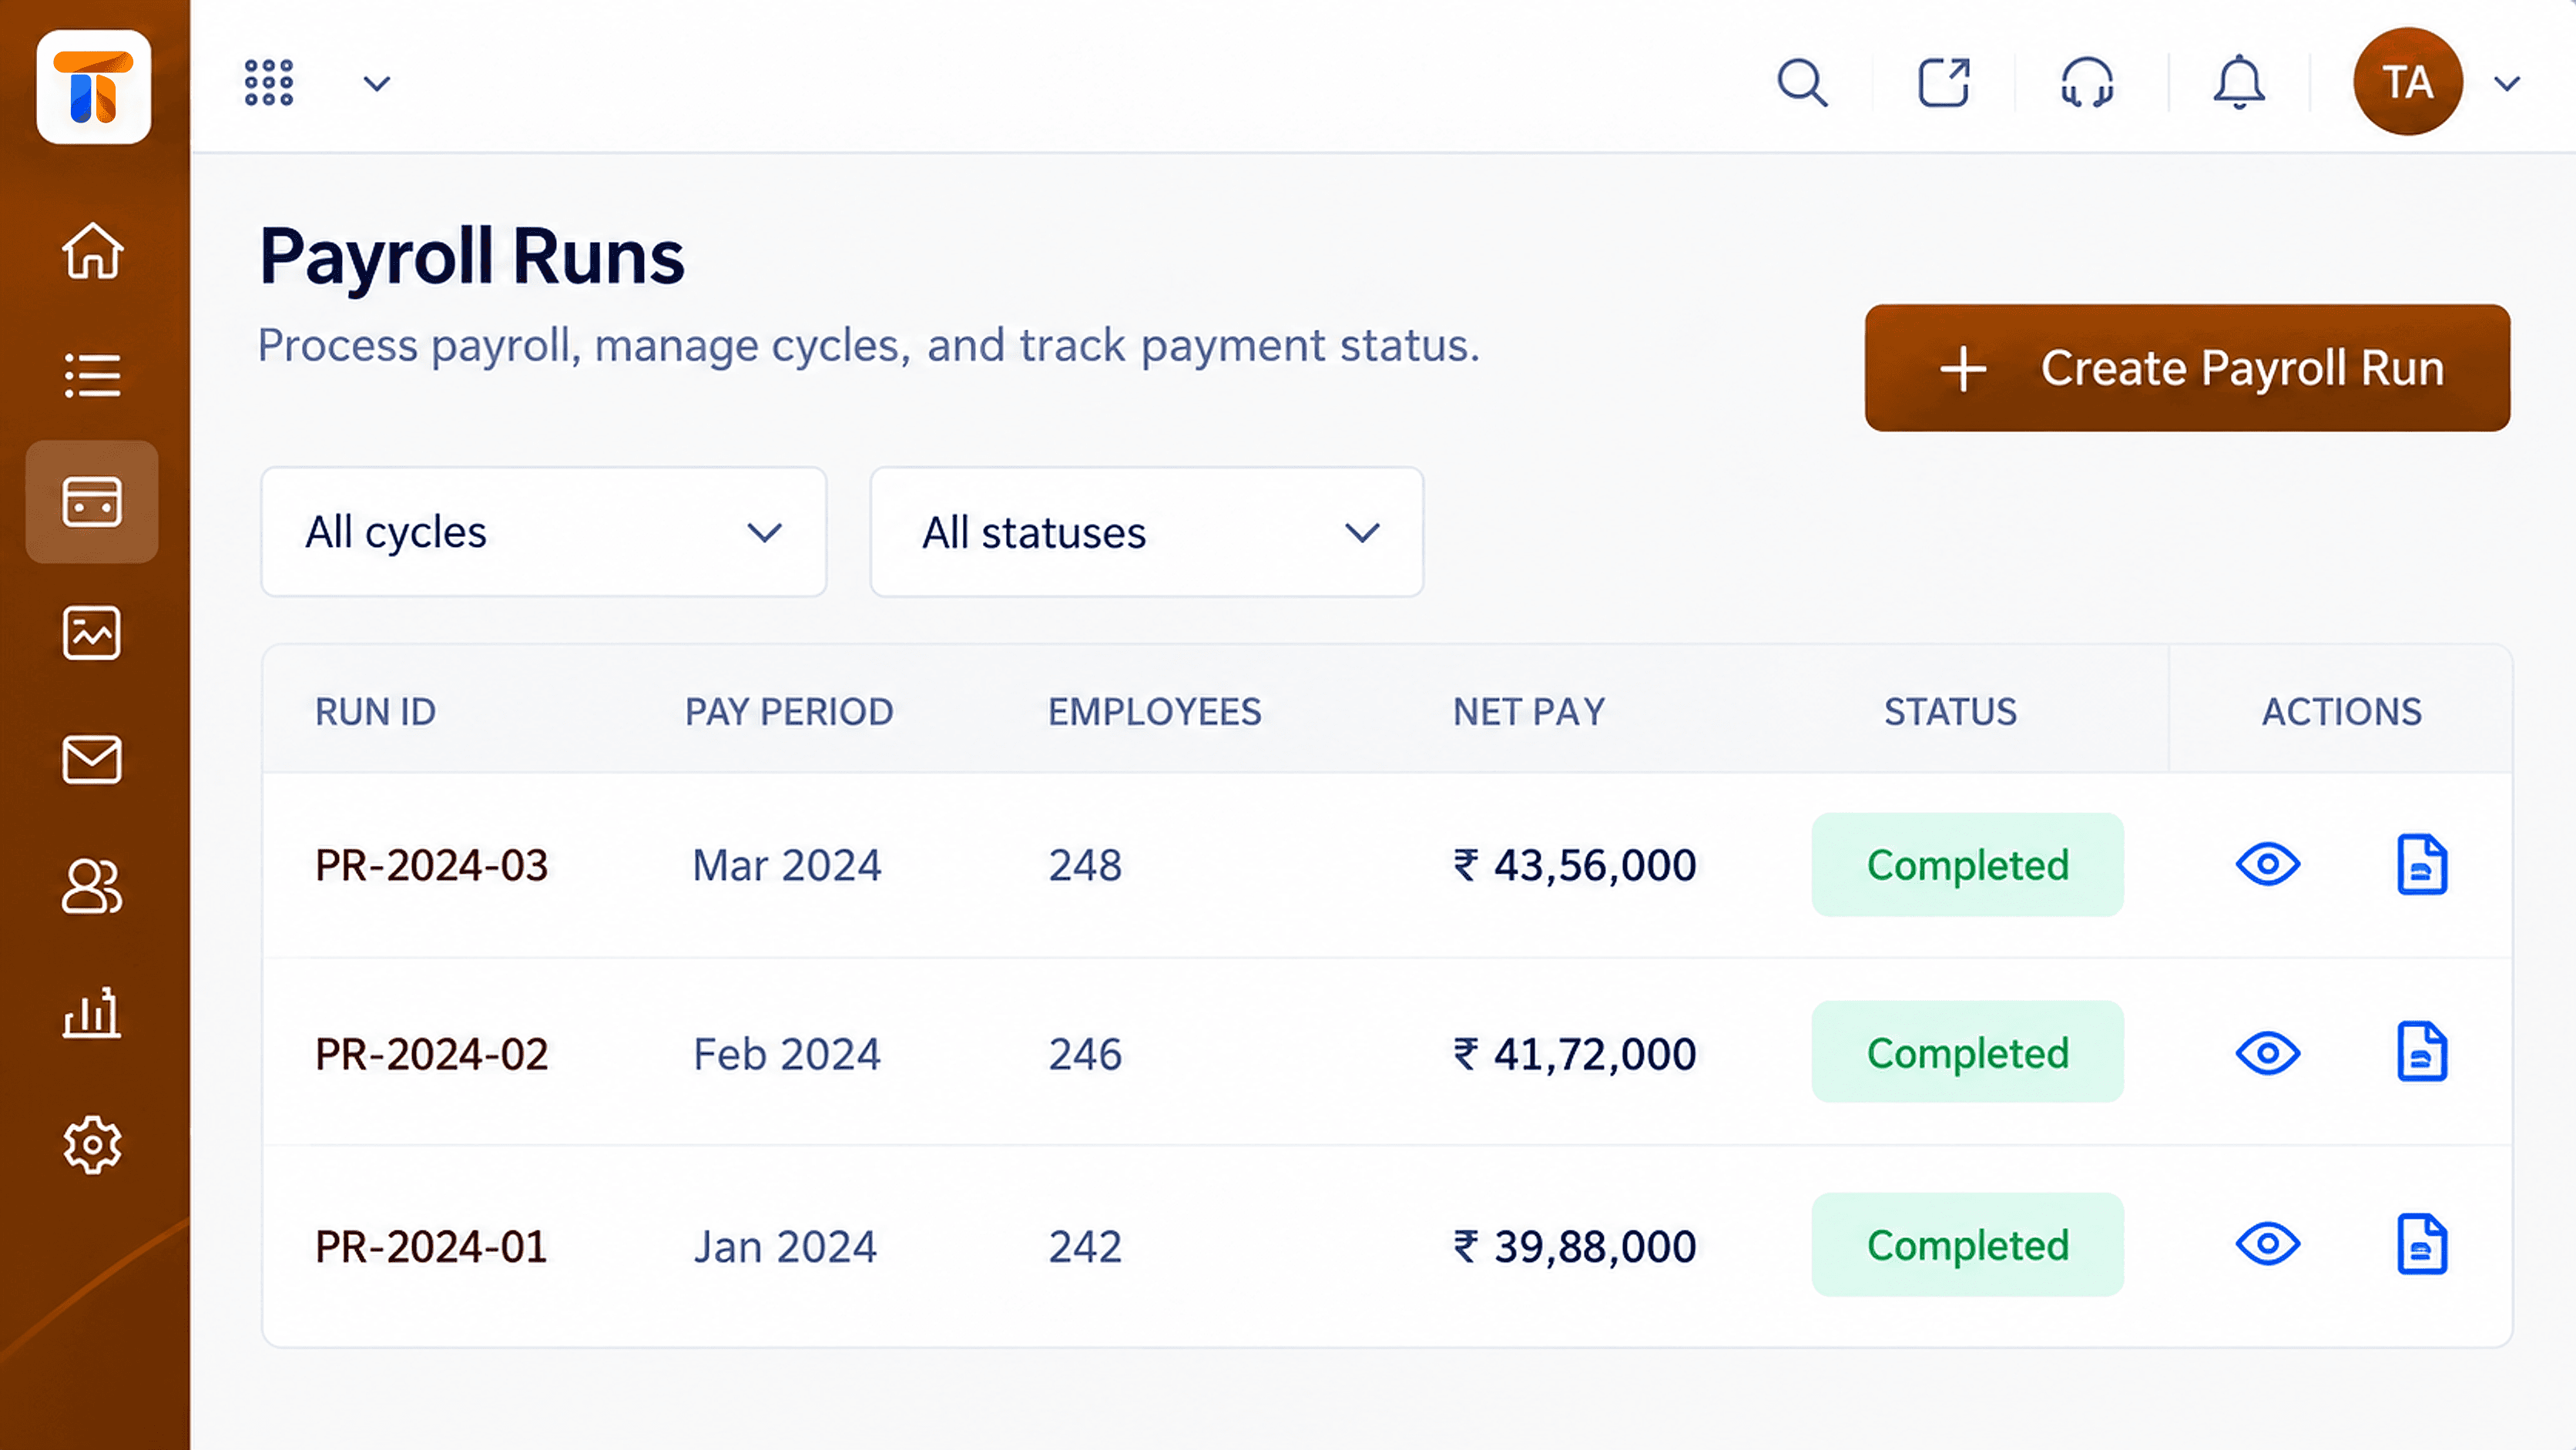Open the apps grid launcher icon
Image resolution: width=2576 pixels, height=1450 pixels.
269,82
